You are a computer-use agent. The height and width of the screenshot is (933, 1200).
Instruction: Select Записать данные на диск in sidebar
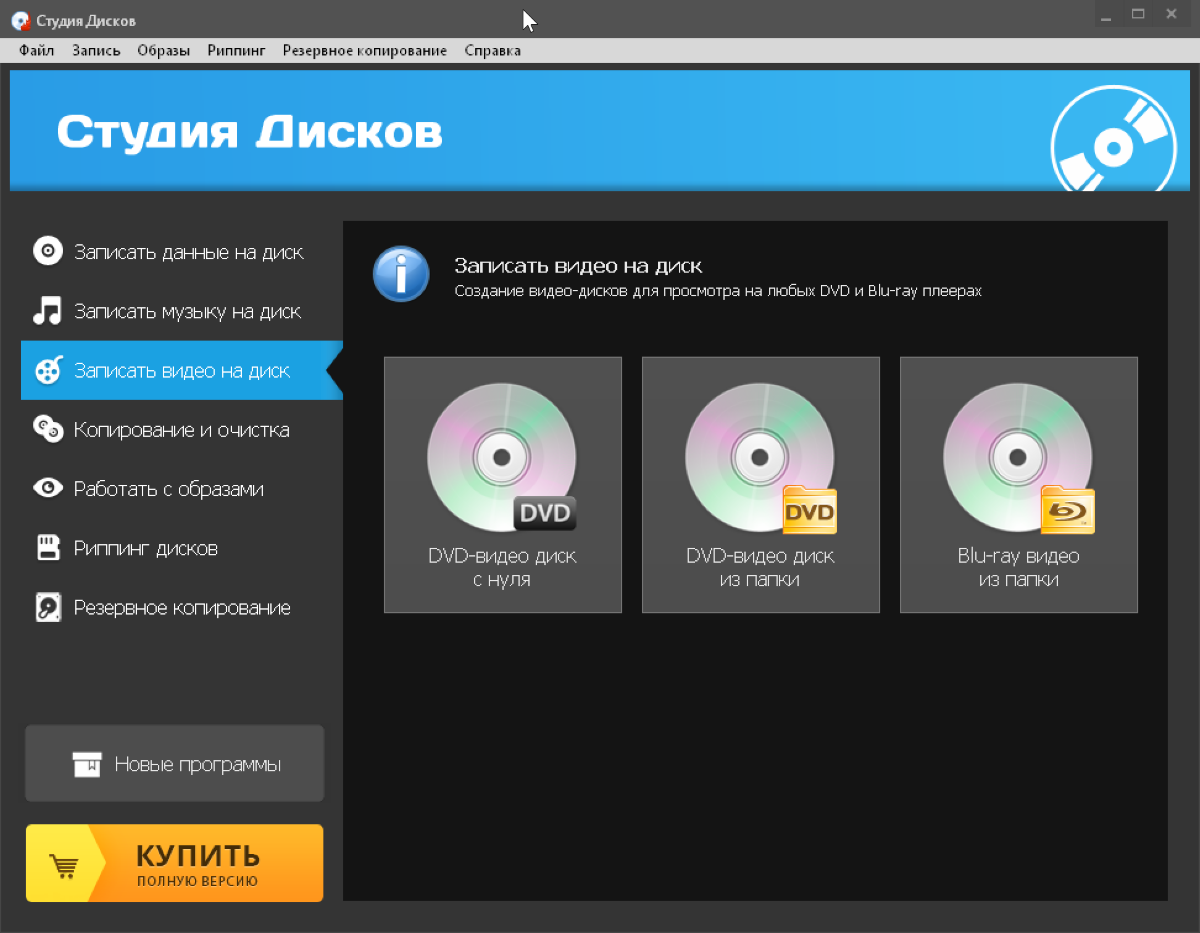tap(181, 252)
